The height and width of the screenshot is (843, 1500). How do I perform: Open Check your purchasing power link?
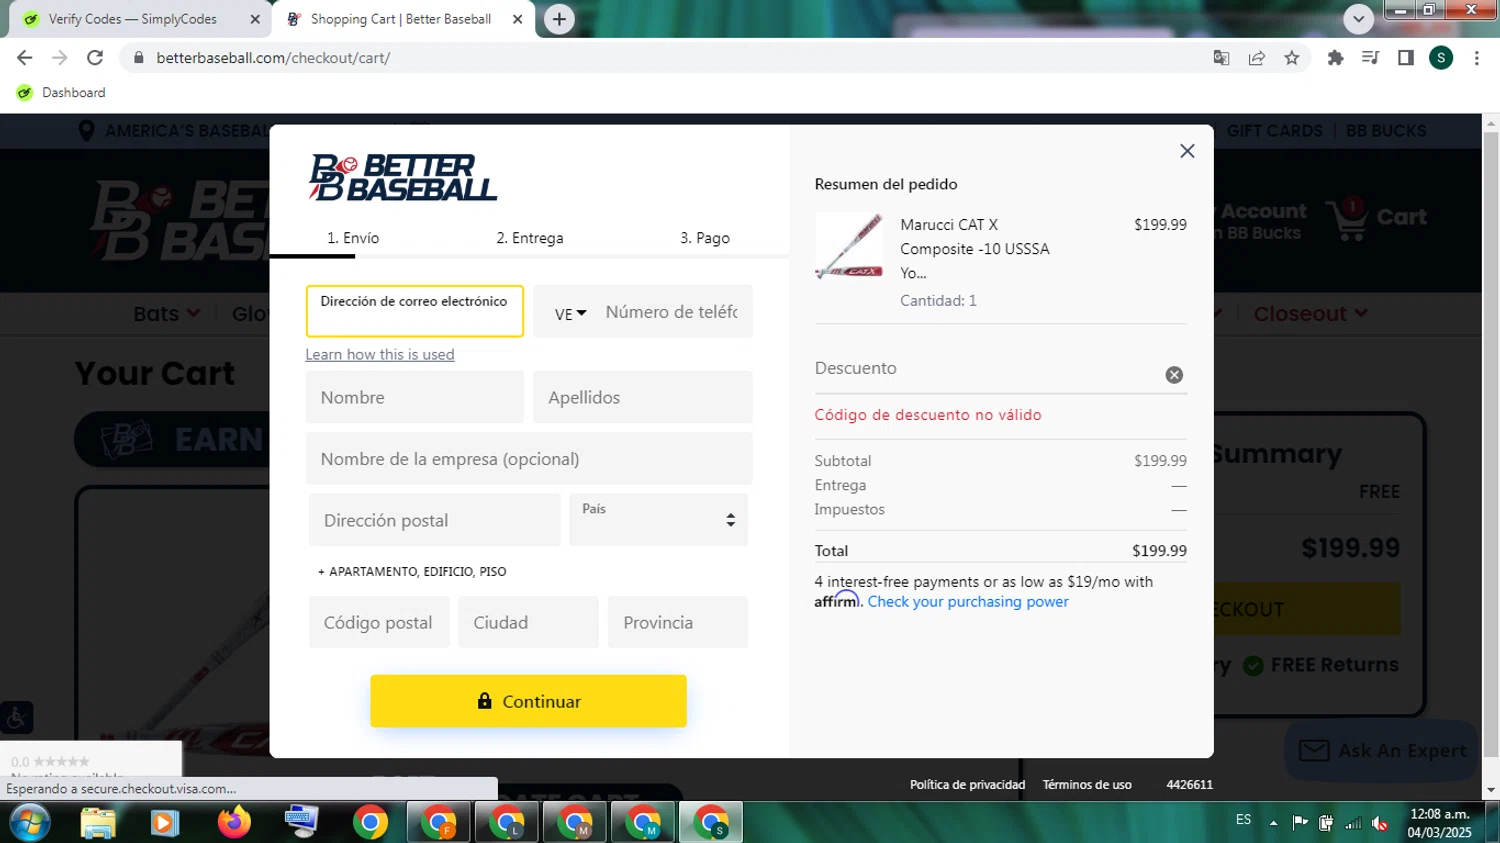(x=968, y=601)
